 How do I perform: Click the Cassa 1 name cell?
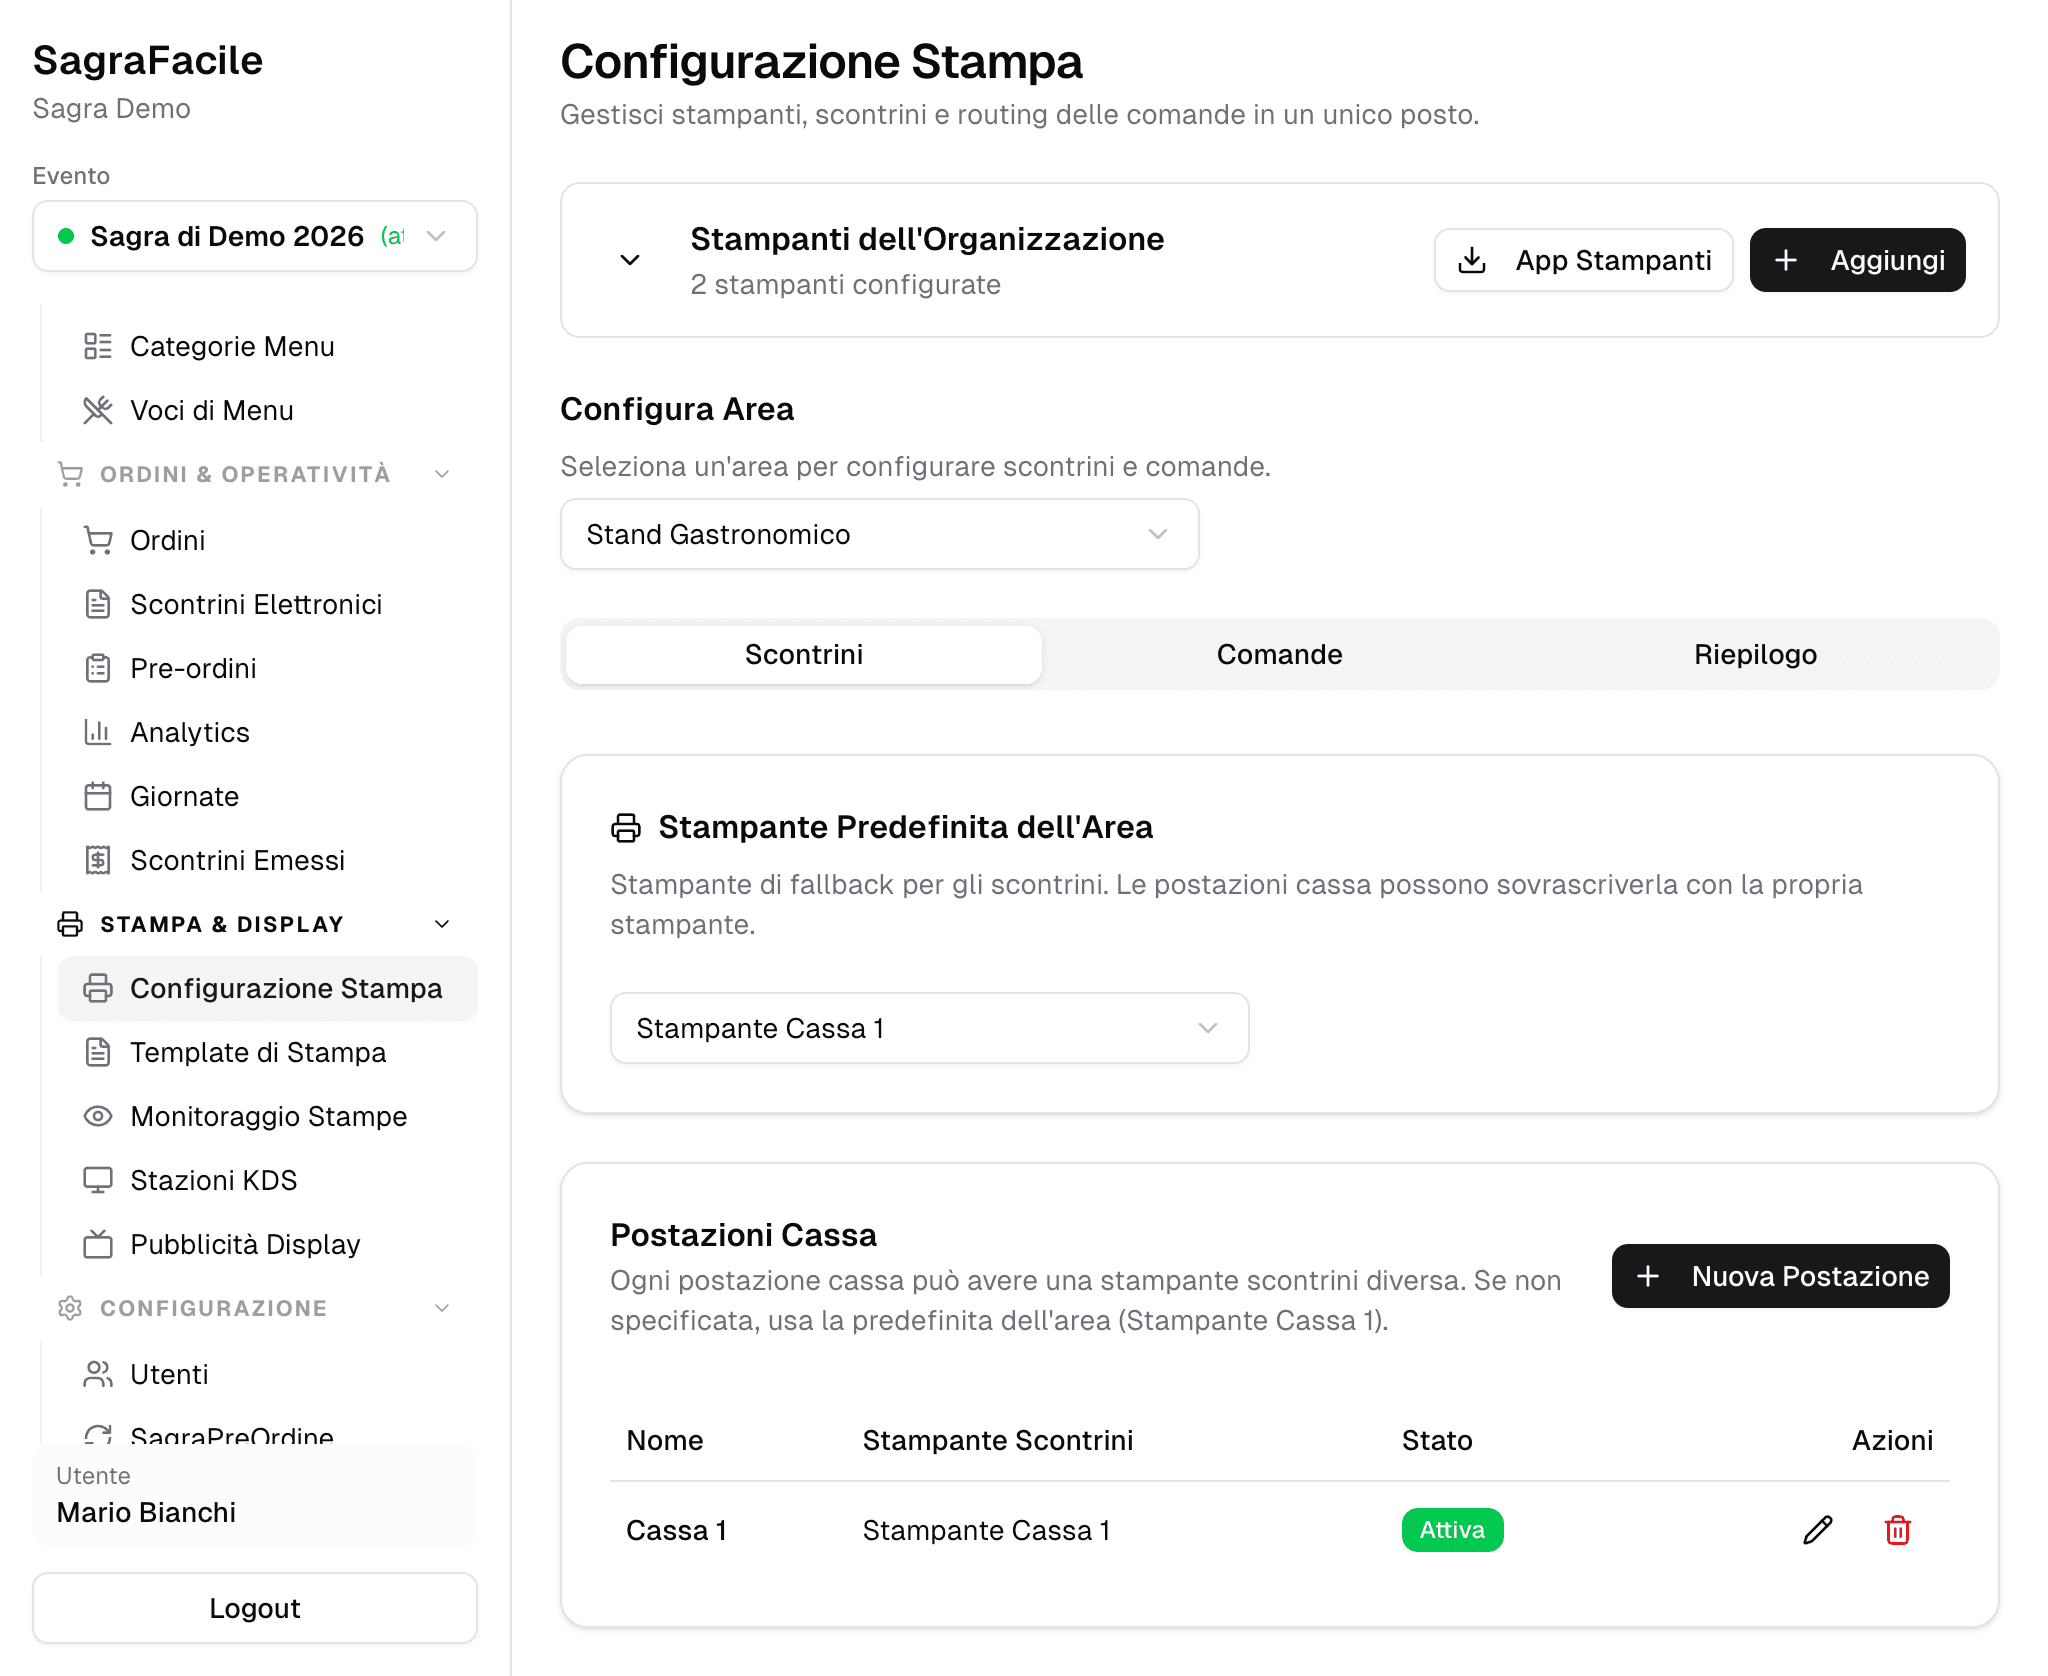(x=677, y=1530)
